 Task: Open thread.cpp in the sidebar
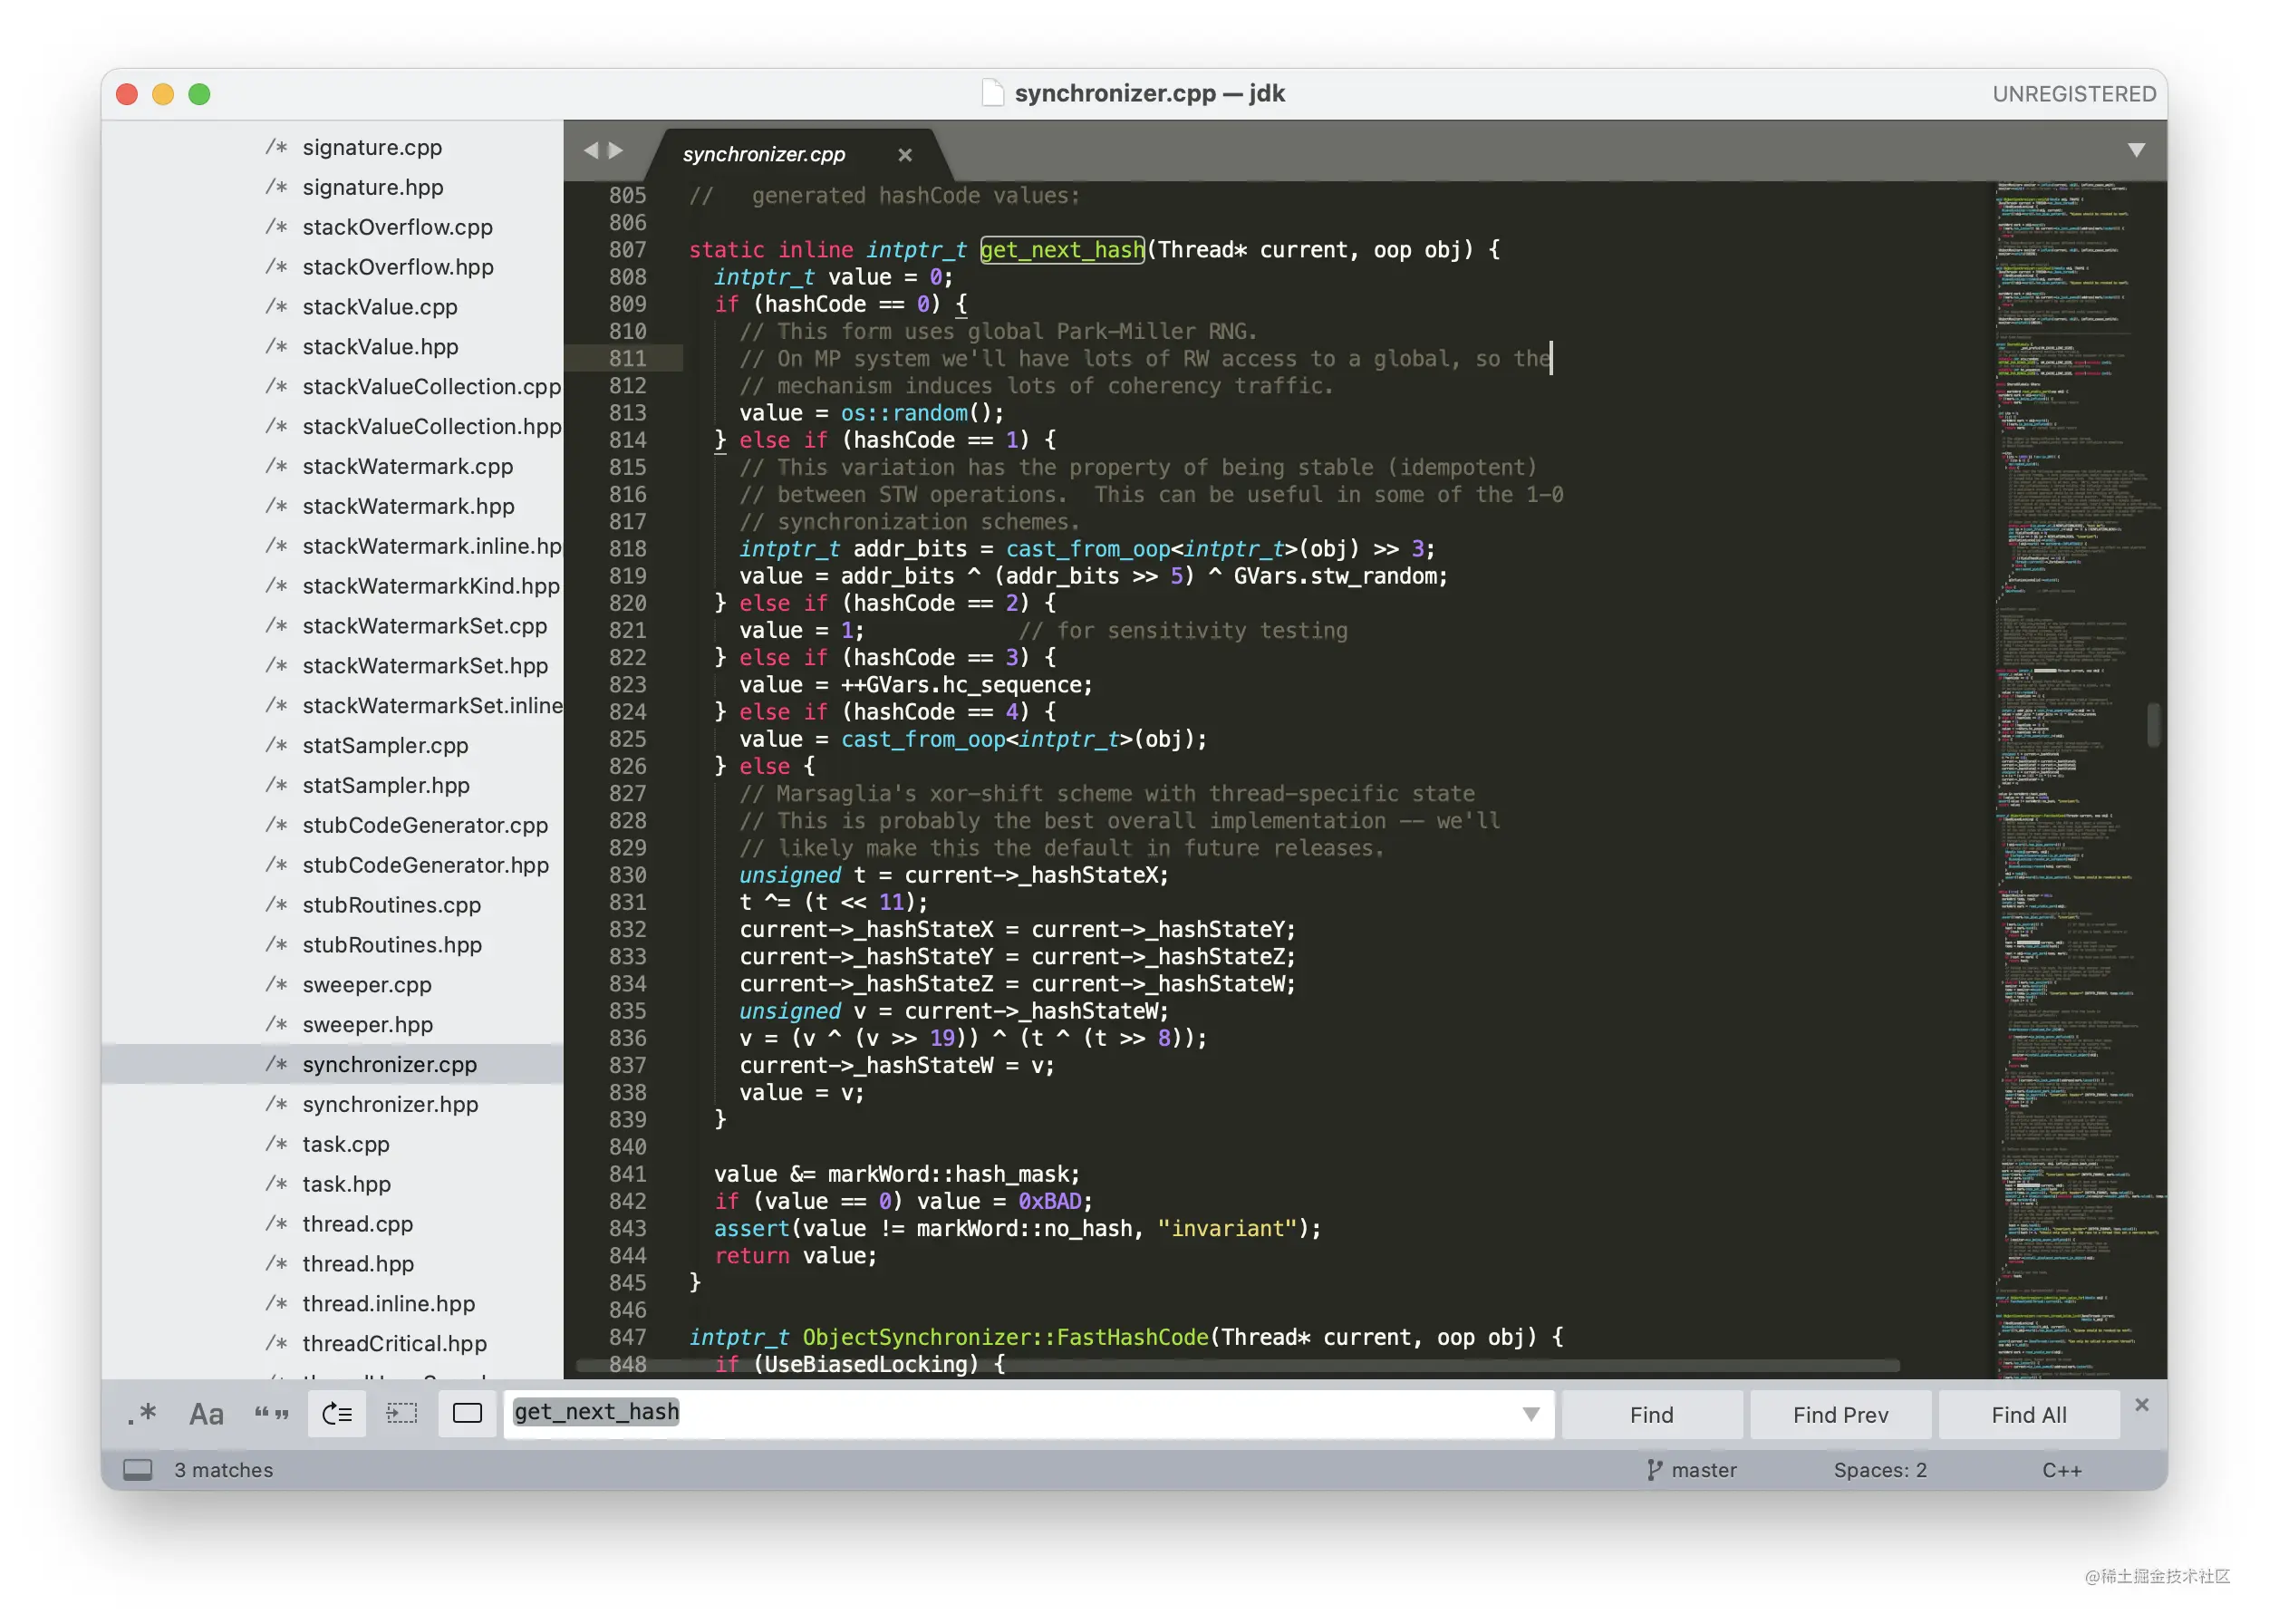pos(357,1223)
